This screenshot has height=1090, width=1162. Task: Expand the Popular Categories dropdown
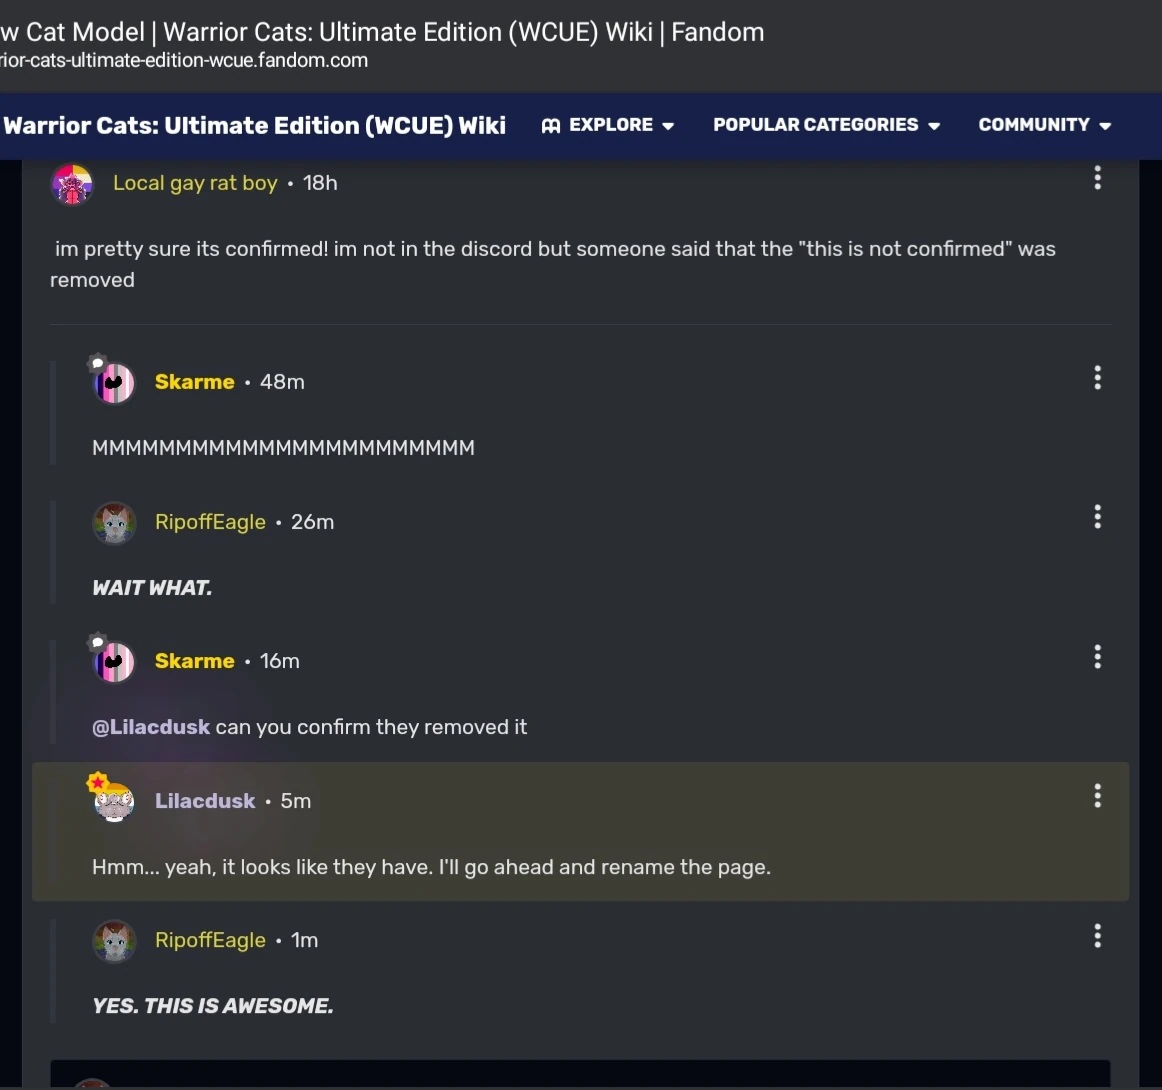(x=826, y=125)
